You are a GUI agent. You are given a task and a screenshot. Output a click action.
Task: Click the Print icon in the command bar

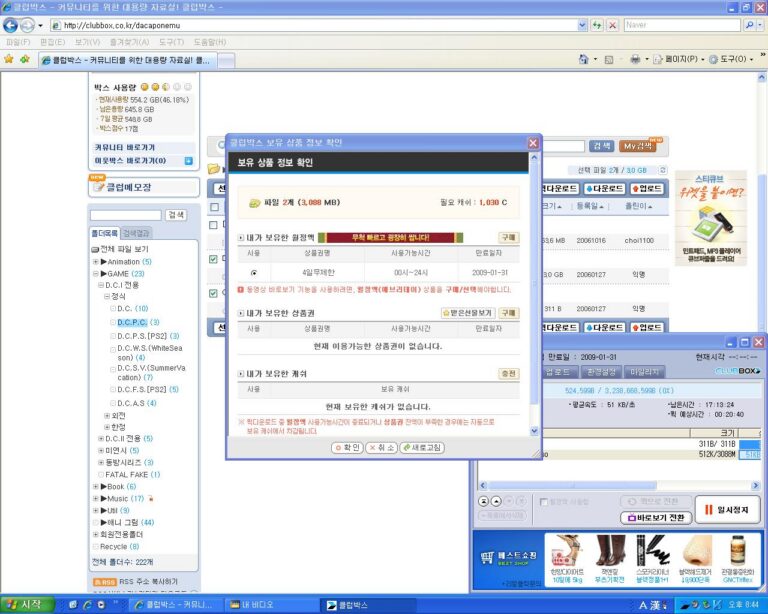pos(635,59)
